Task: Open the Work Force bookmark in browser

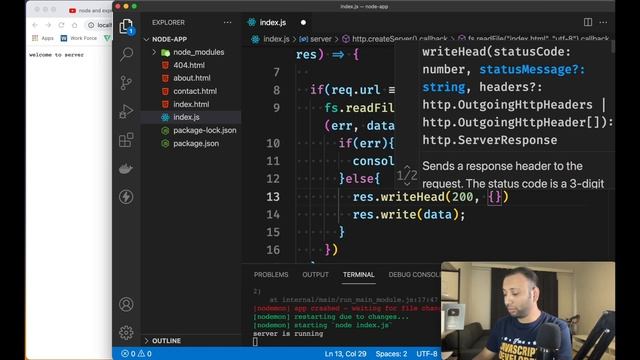Action: click(x=79, y=38)
